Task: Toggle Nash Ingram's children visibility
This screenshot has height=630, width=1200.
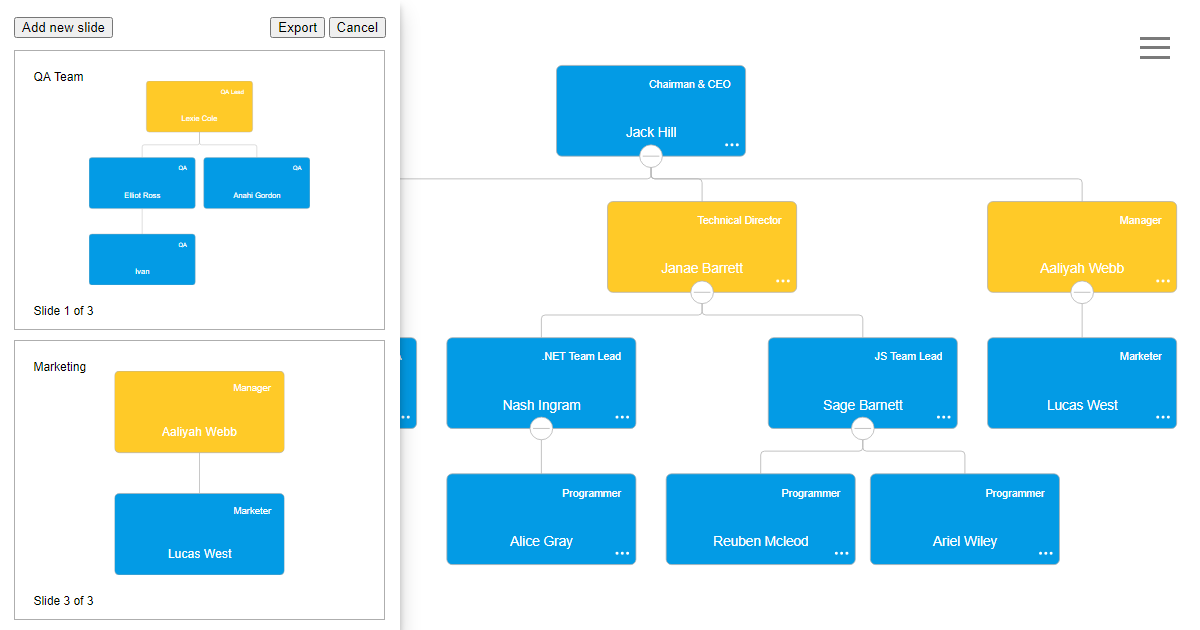Action: 541,428
